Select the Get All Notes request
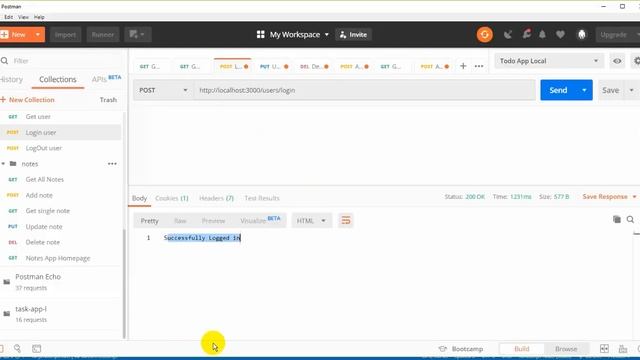640x360 pixels. (60, 179)
